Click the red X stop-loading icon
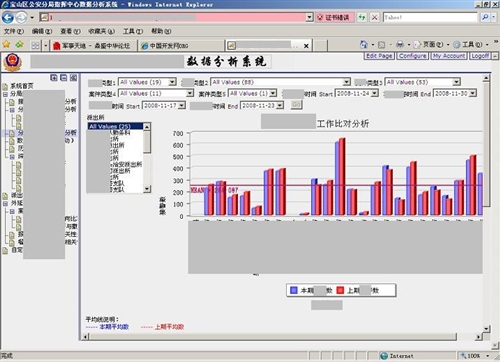This screenshot has width=500, height=362. point(374,17)
